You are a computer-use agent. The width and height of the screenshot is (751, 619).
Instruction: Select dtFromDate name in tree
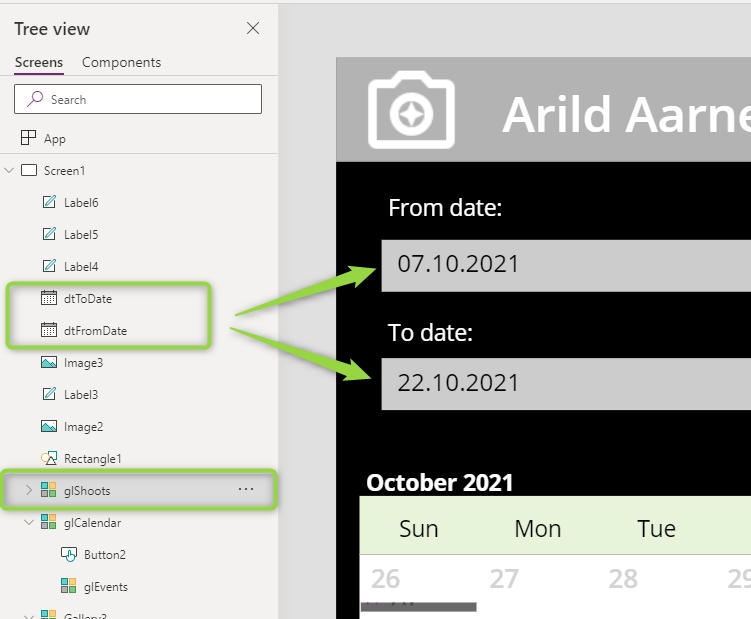pos(95,331)
